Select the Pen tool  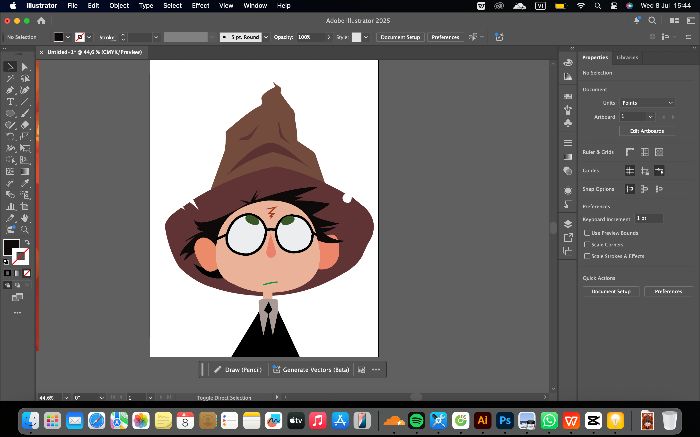pos(10,90)
